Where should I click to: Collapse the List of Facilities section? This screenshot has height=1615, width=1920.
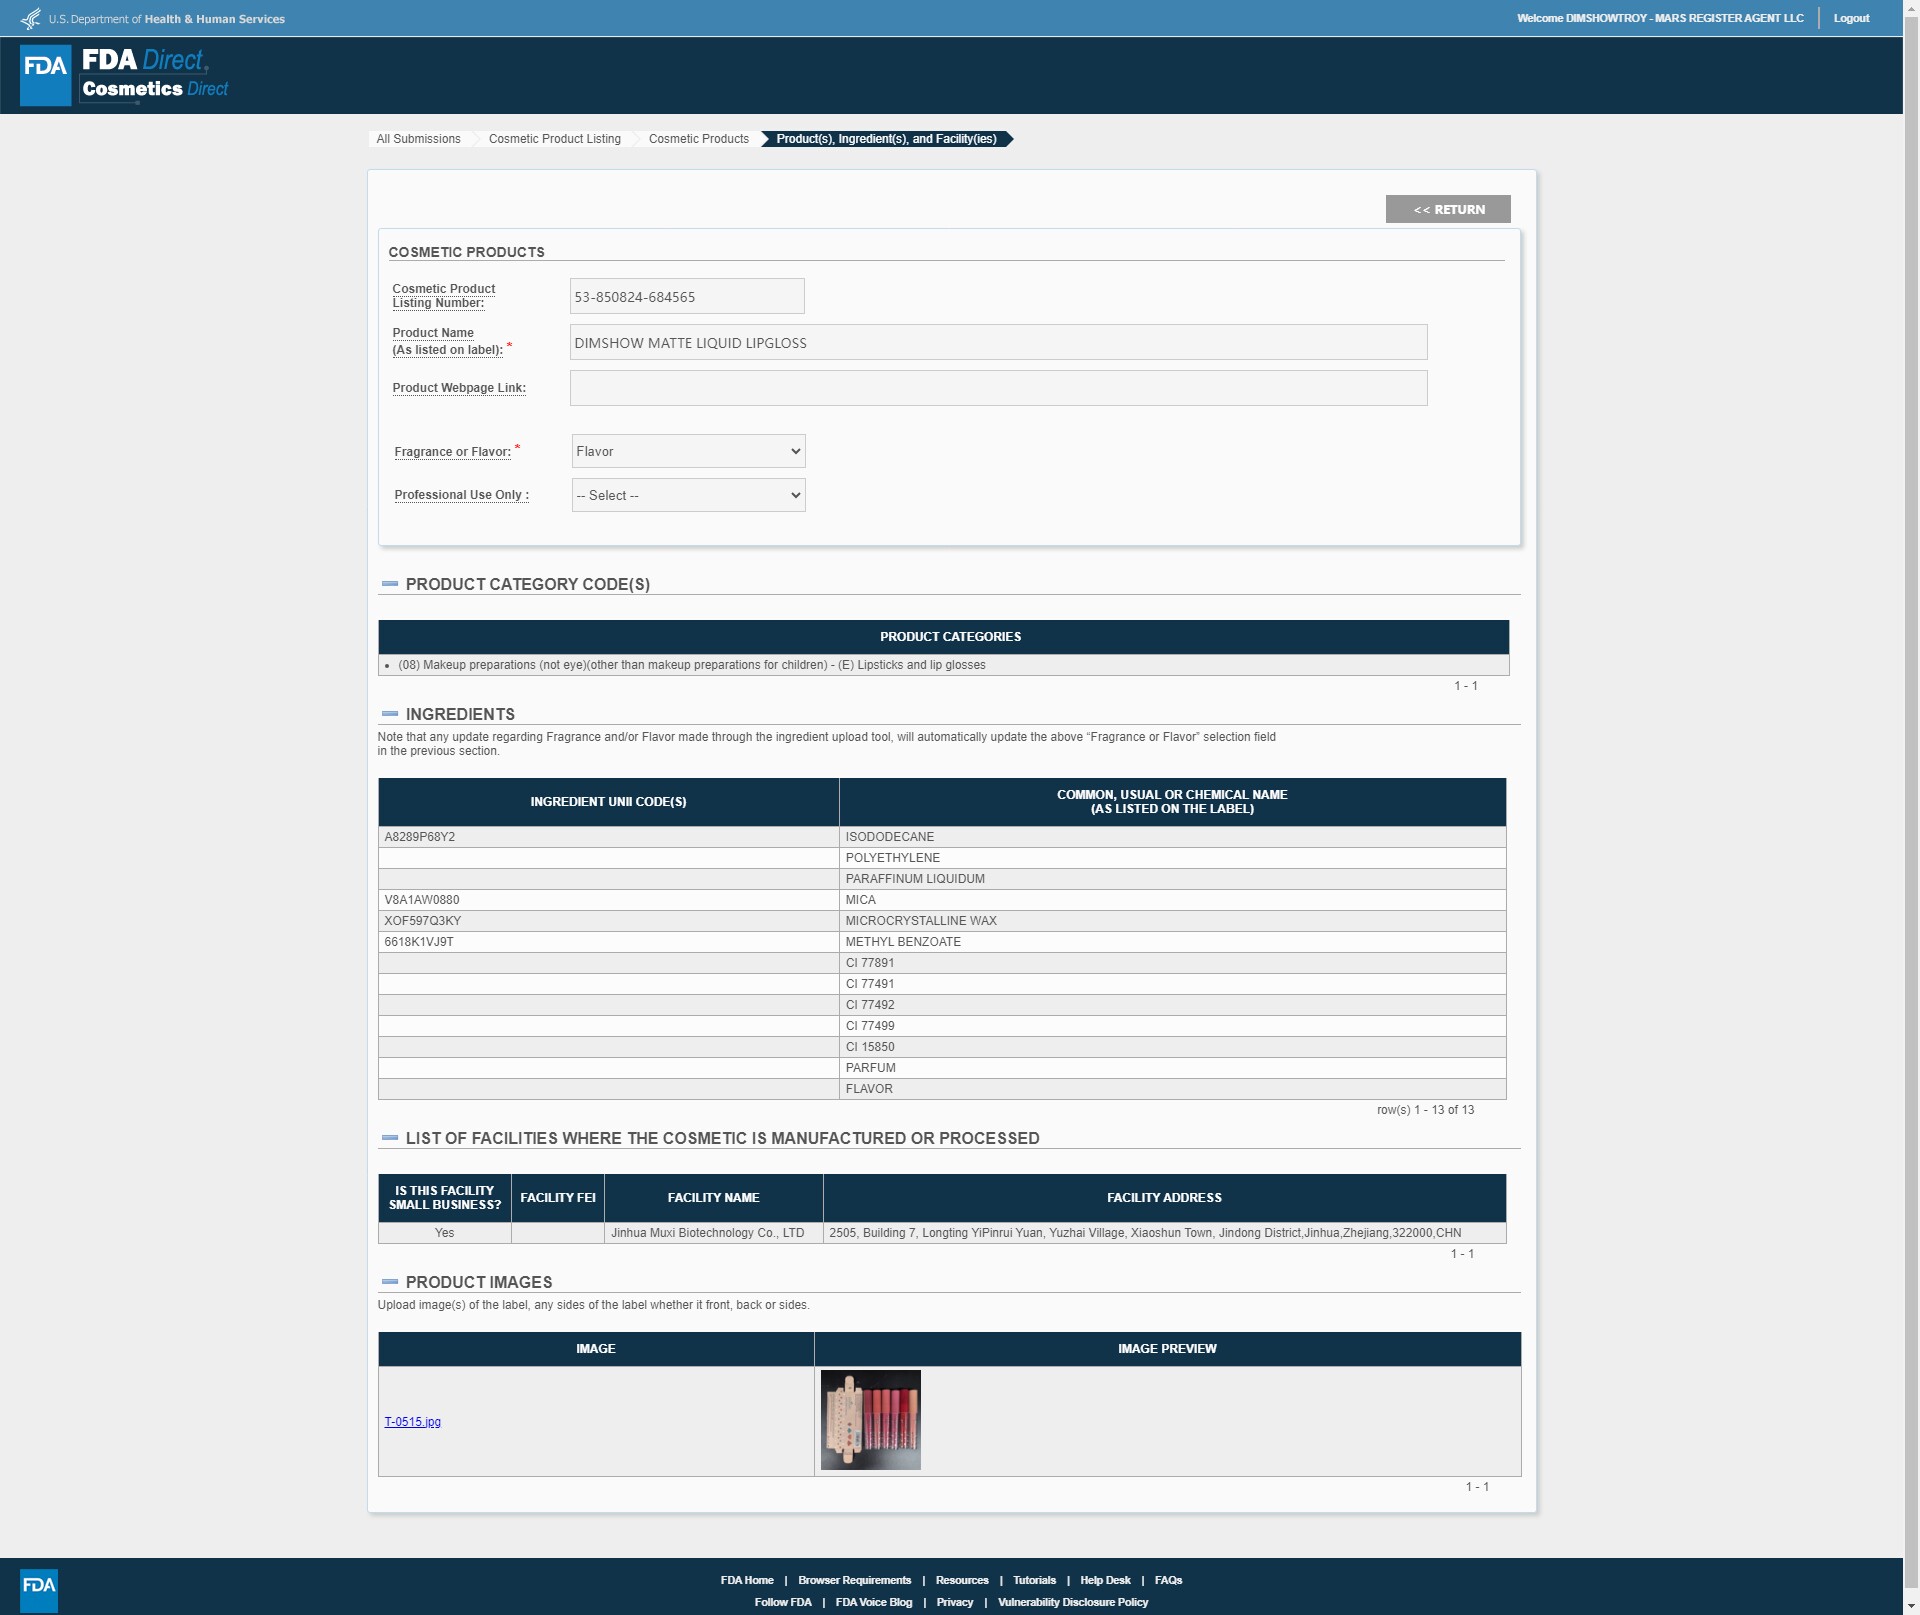[390, 1138]
